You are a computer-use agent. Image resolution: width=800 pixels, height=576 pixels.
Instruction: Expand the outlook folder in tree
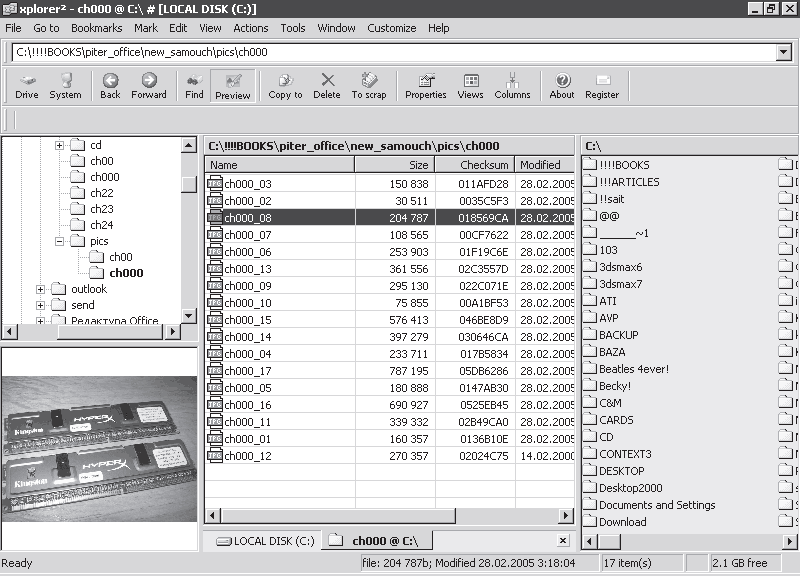click(41, 289)
